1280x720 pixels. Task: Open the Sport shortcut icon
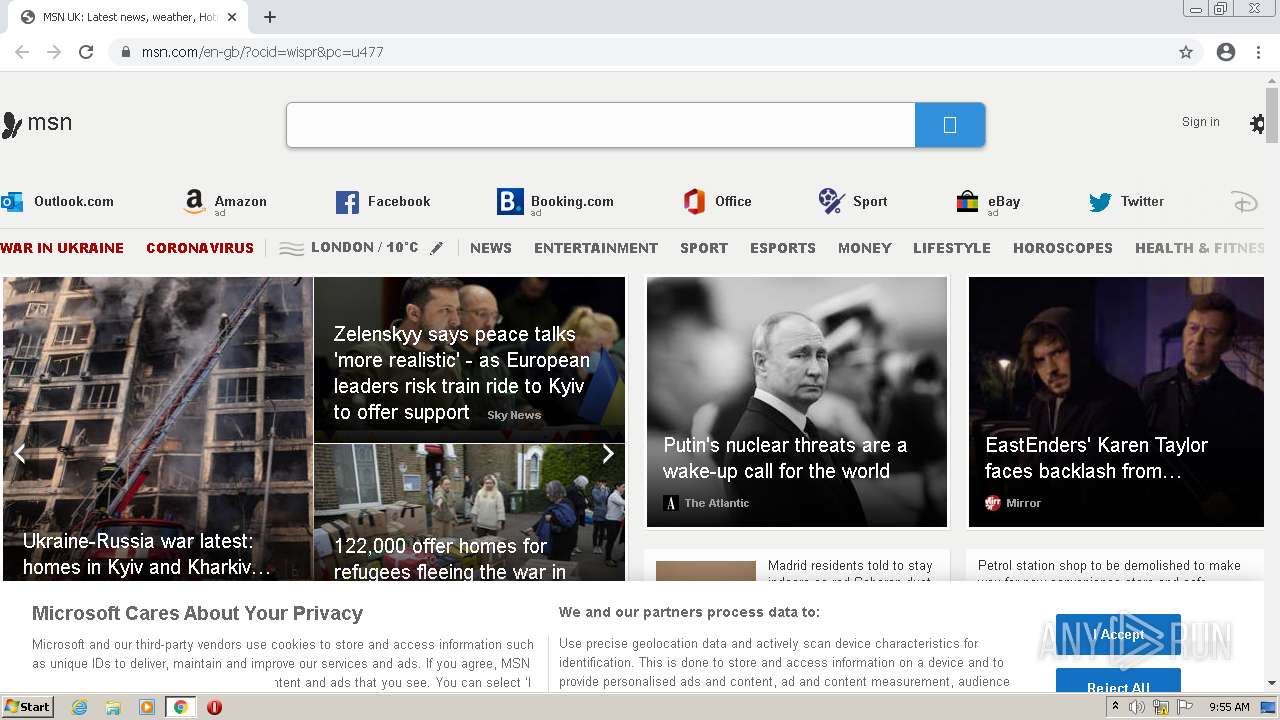(x=832, y=201)
